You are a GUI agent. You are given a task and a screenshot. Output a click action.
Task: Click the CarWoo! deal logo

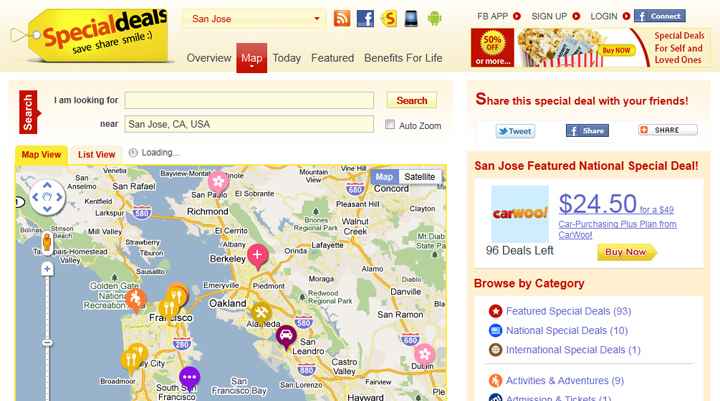tap(520, 214)
